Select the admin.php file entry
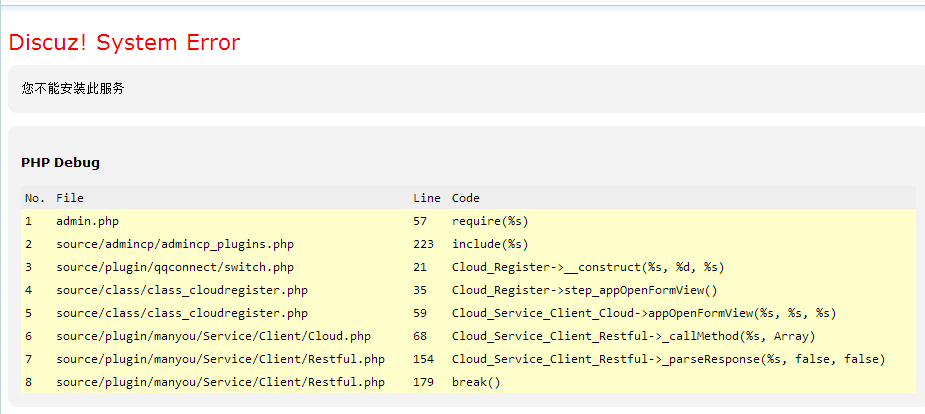 pyautogui.click(x=87, y=221)
